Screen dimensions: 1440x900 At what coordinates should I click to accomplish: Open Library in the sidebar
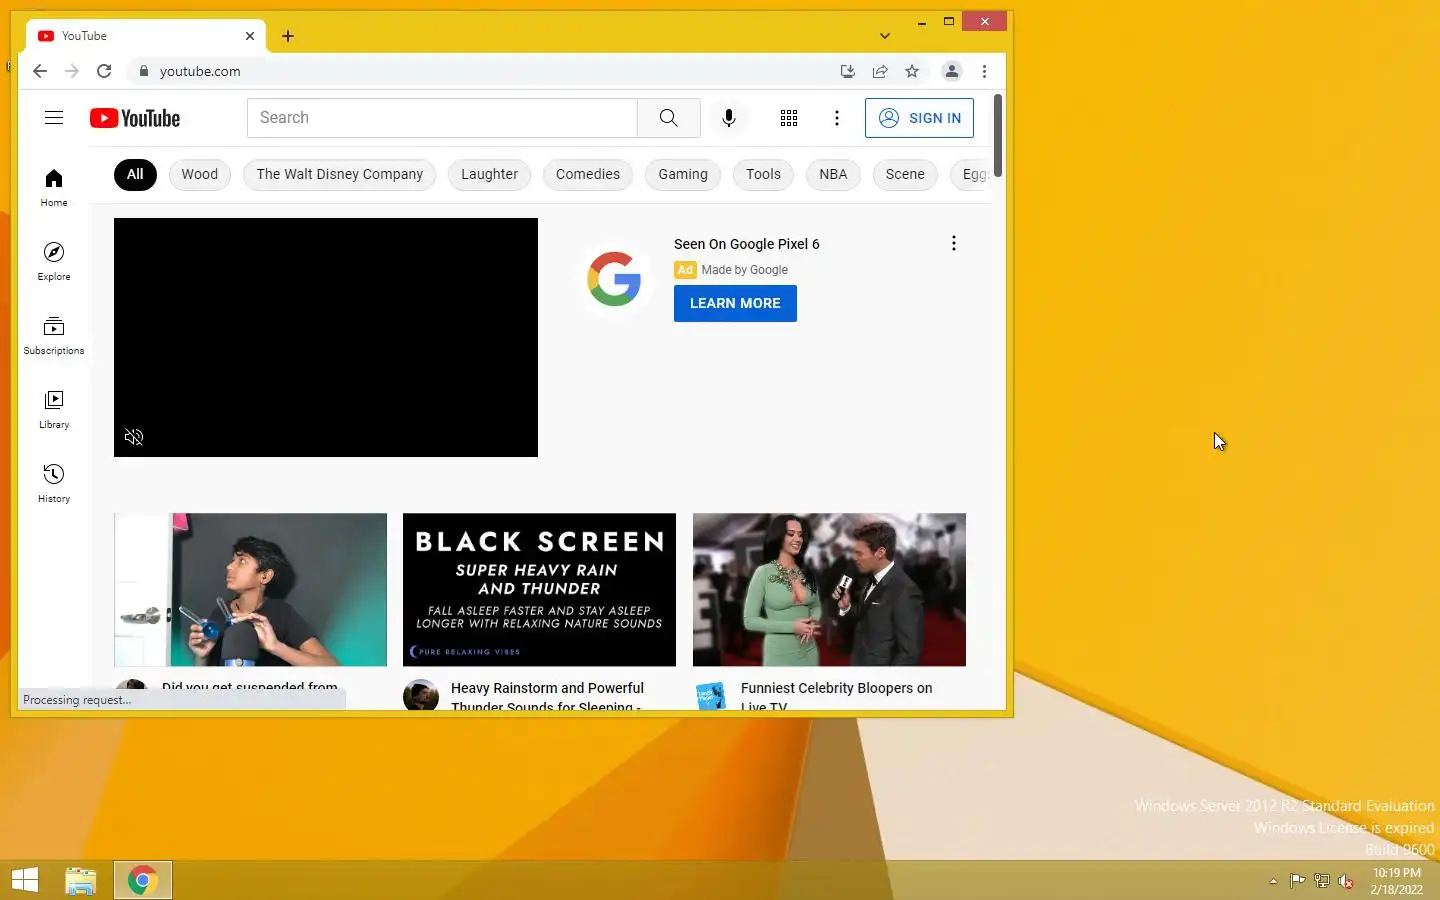(54, 409)
